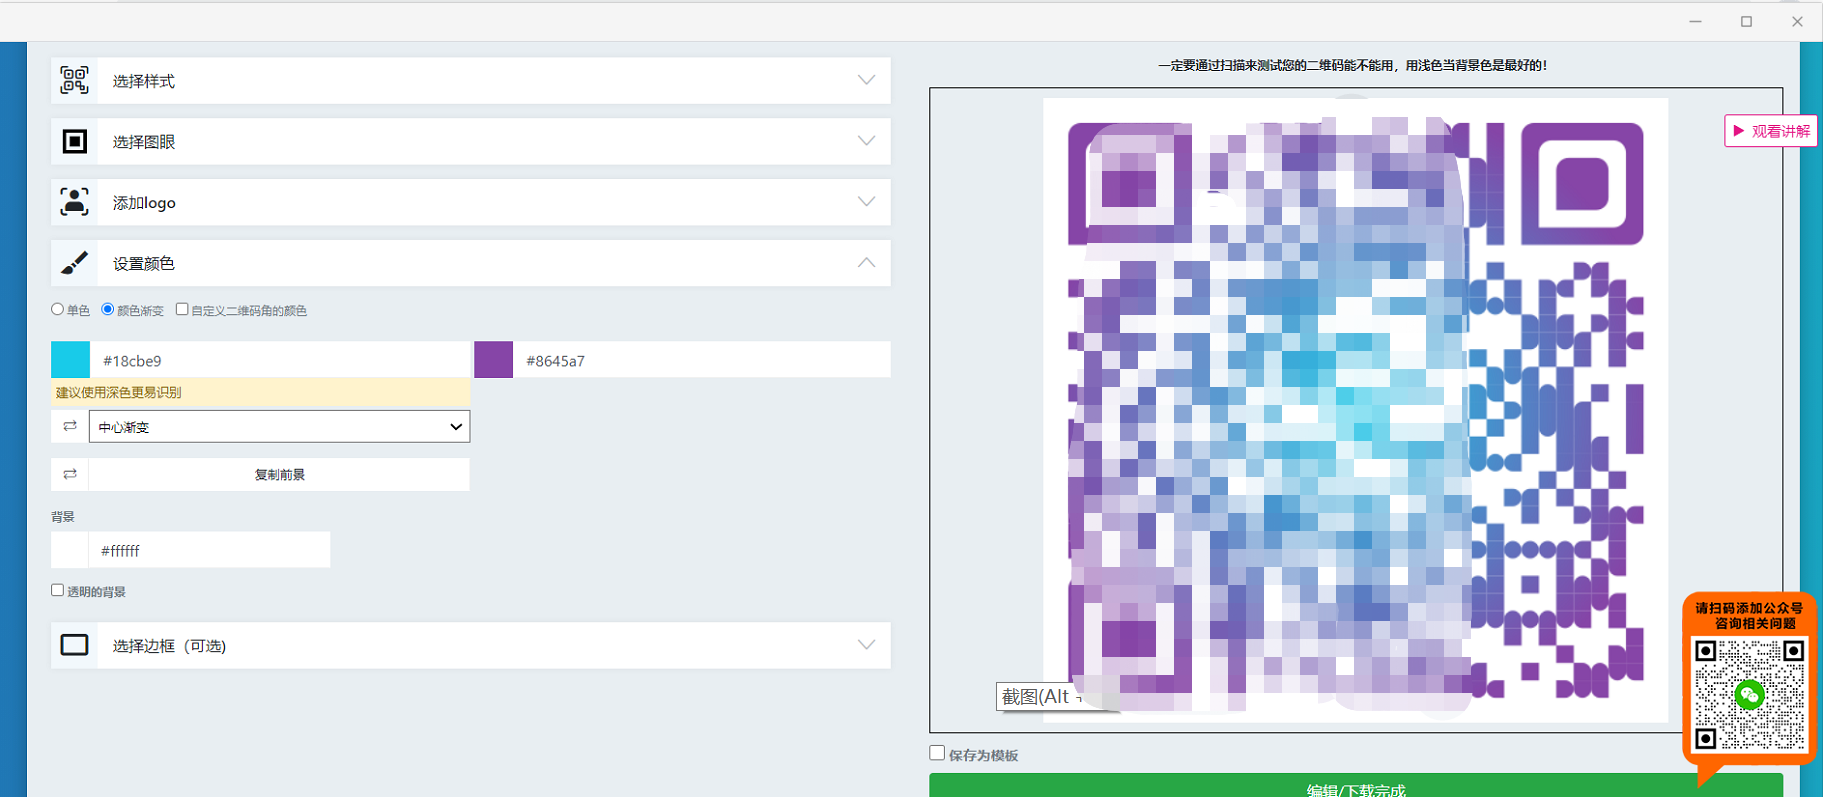Open the cyan #18cbe9 color swatch
The width and height of the screenshot is (1823, 797).
70,360
